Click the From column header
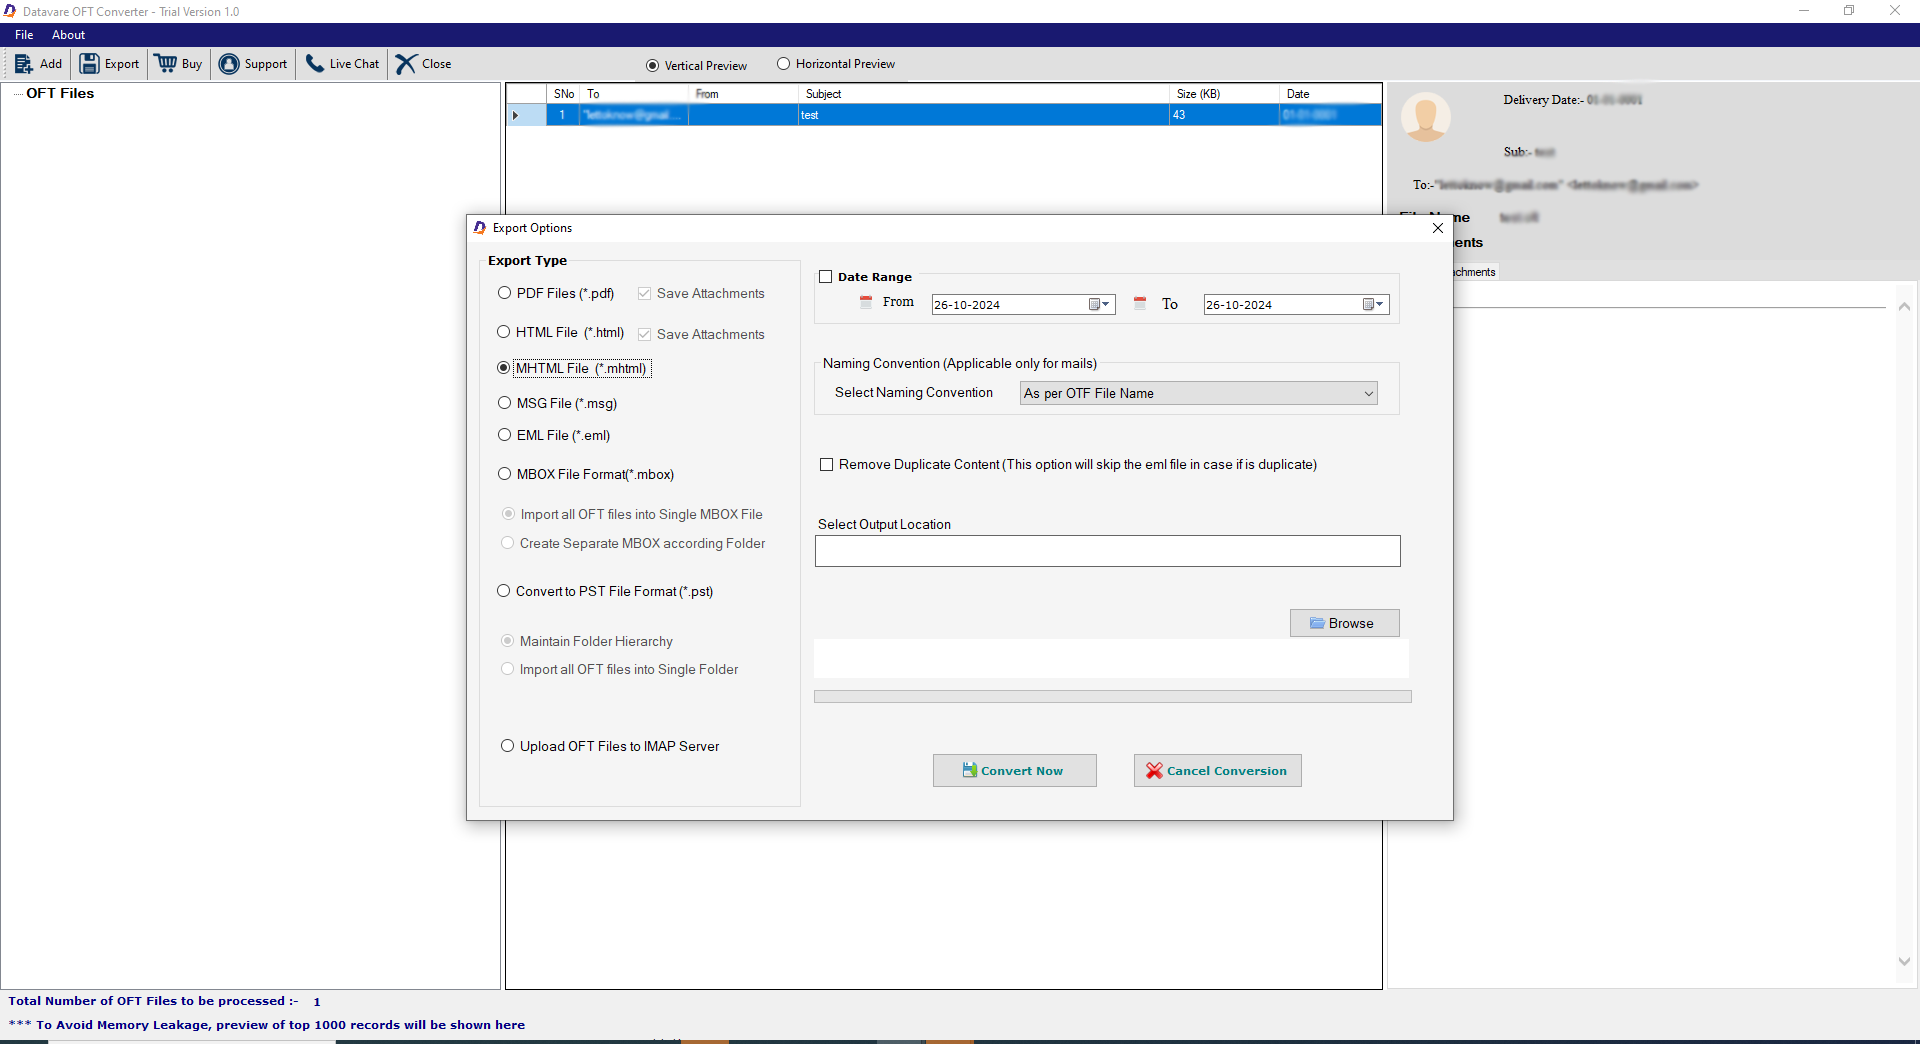Image resolution: width=1924 pixels, height=1044 pixels. click(744, 94)
